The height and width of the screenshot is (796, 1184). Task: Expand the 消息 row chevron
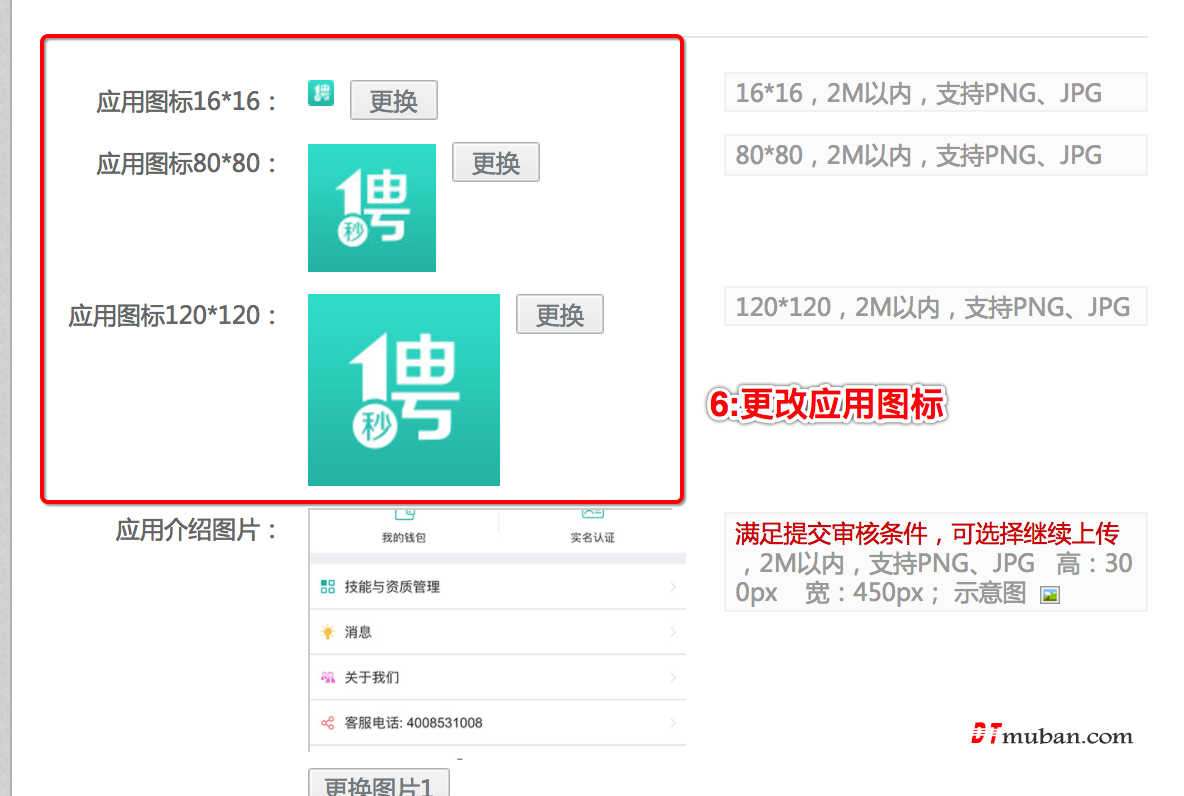point(673,632)
